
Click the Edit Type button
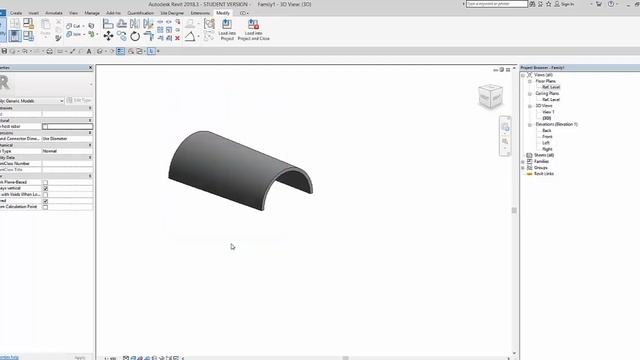coord(79,100)
